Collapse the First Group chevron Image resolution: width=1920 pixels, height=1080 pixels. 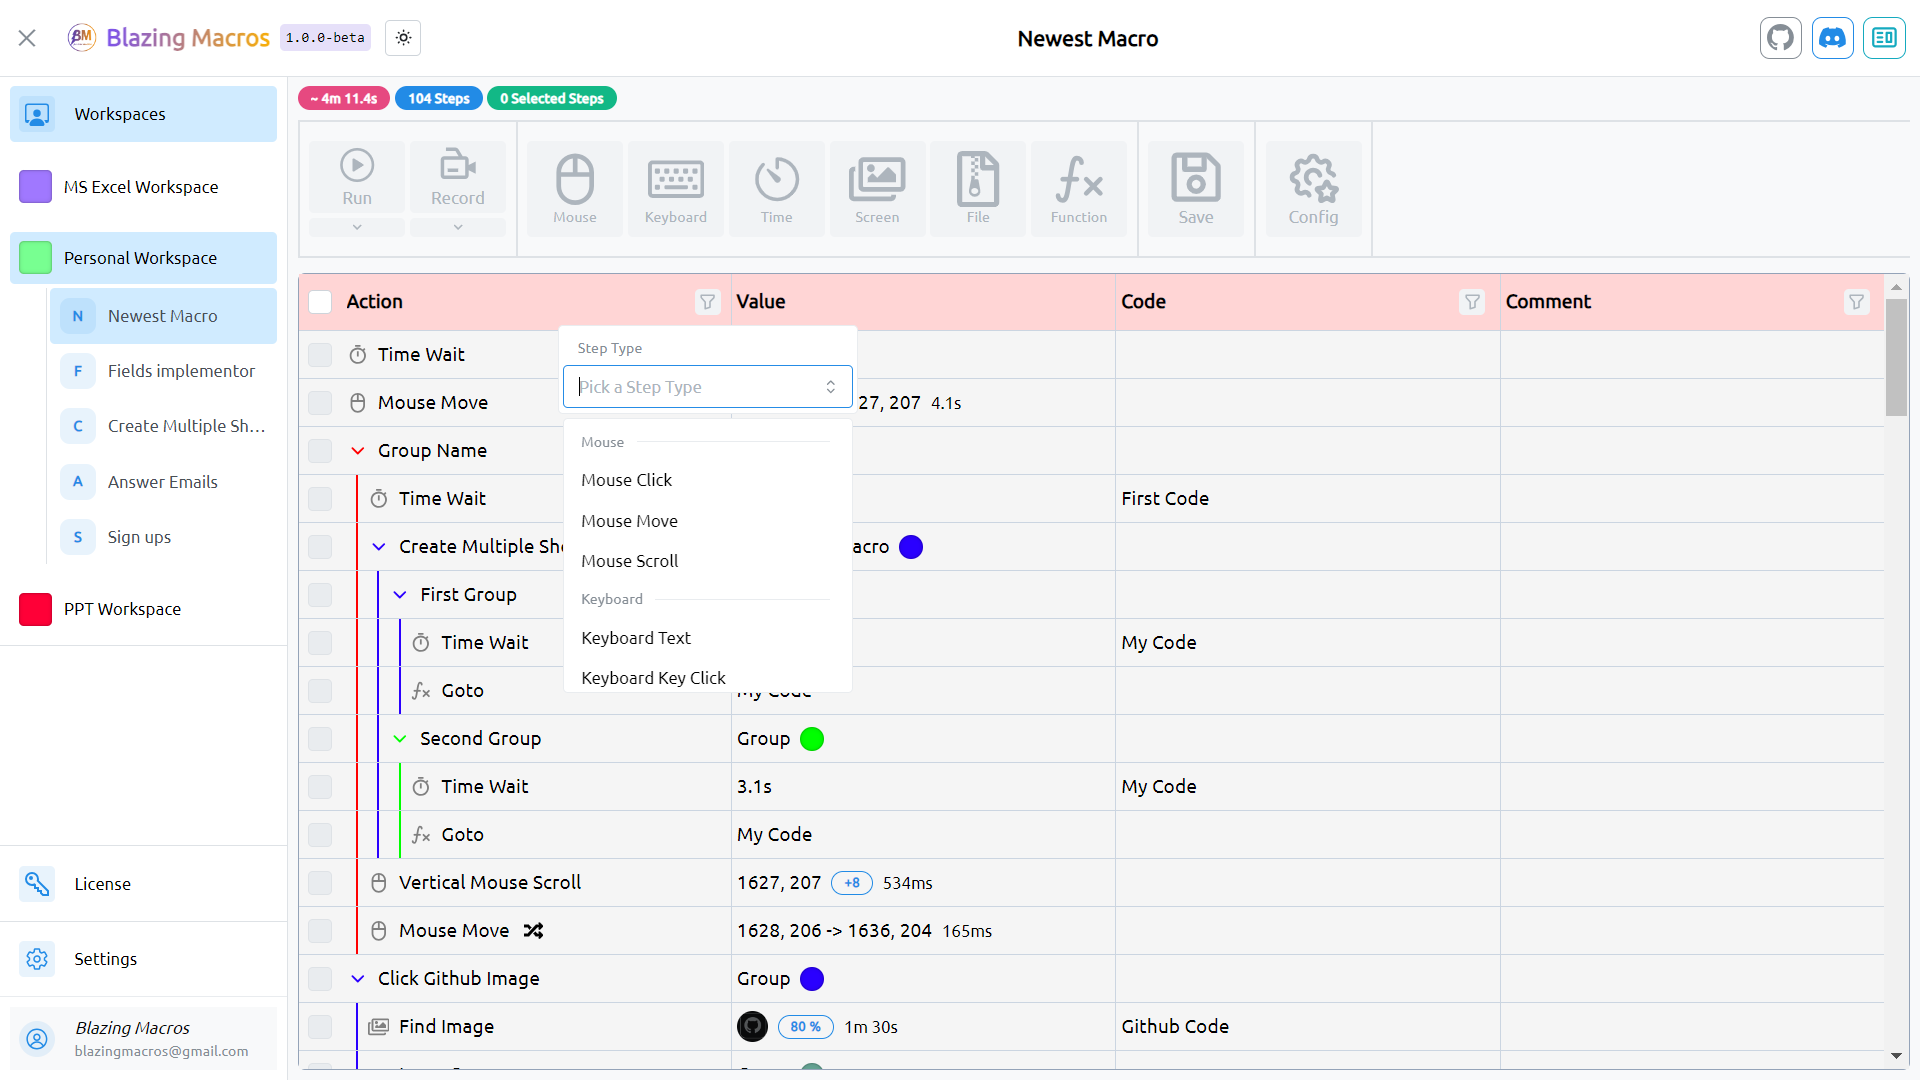click(x=400, y=595)
